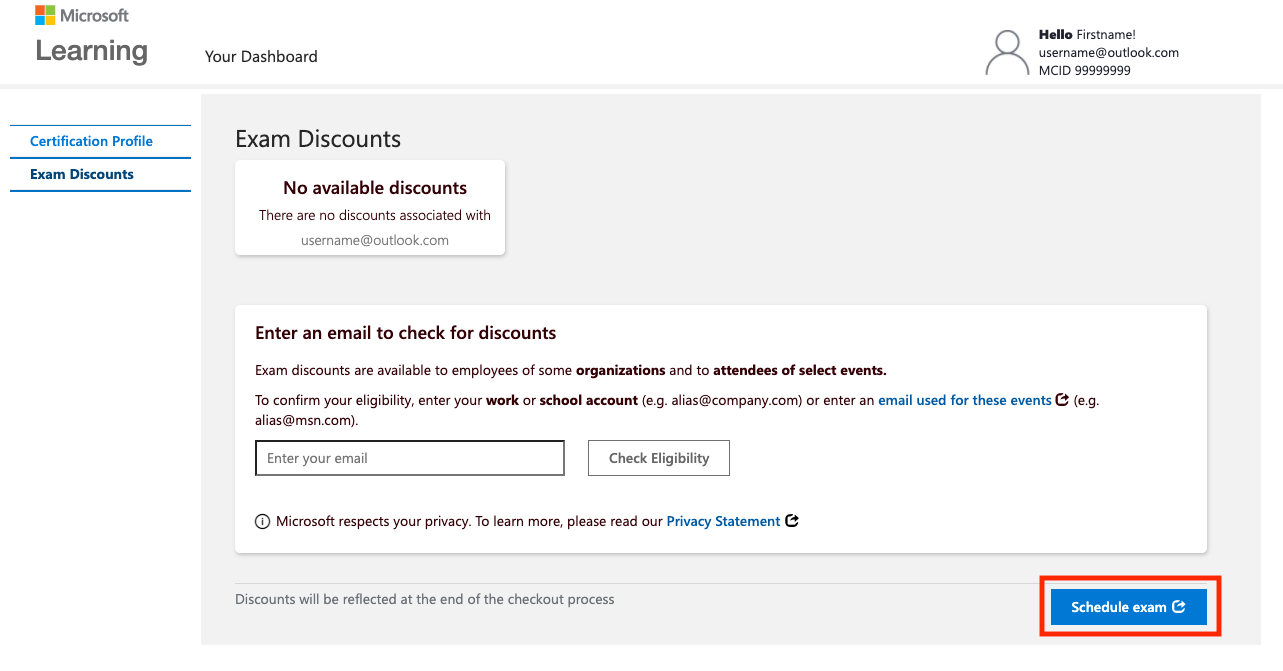1283x671 pixels.
Task: Click external-link icon after 'email used for these events'
Action: click(1062, 400)
